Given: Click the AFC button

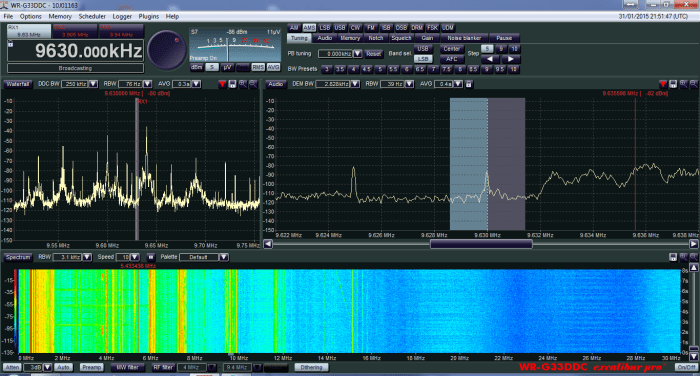Looking at the screenshot, I should pyautogui.click(x=452, y=59).
